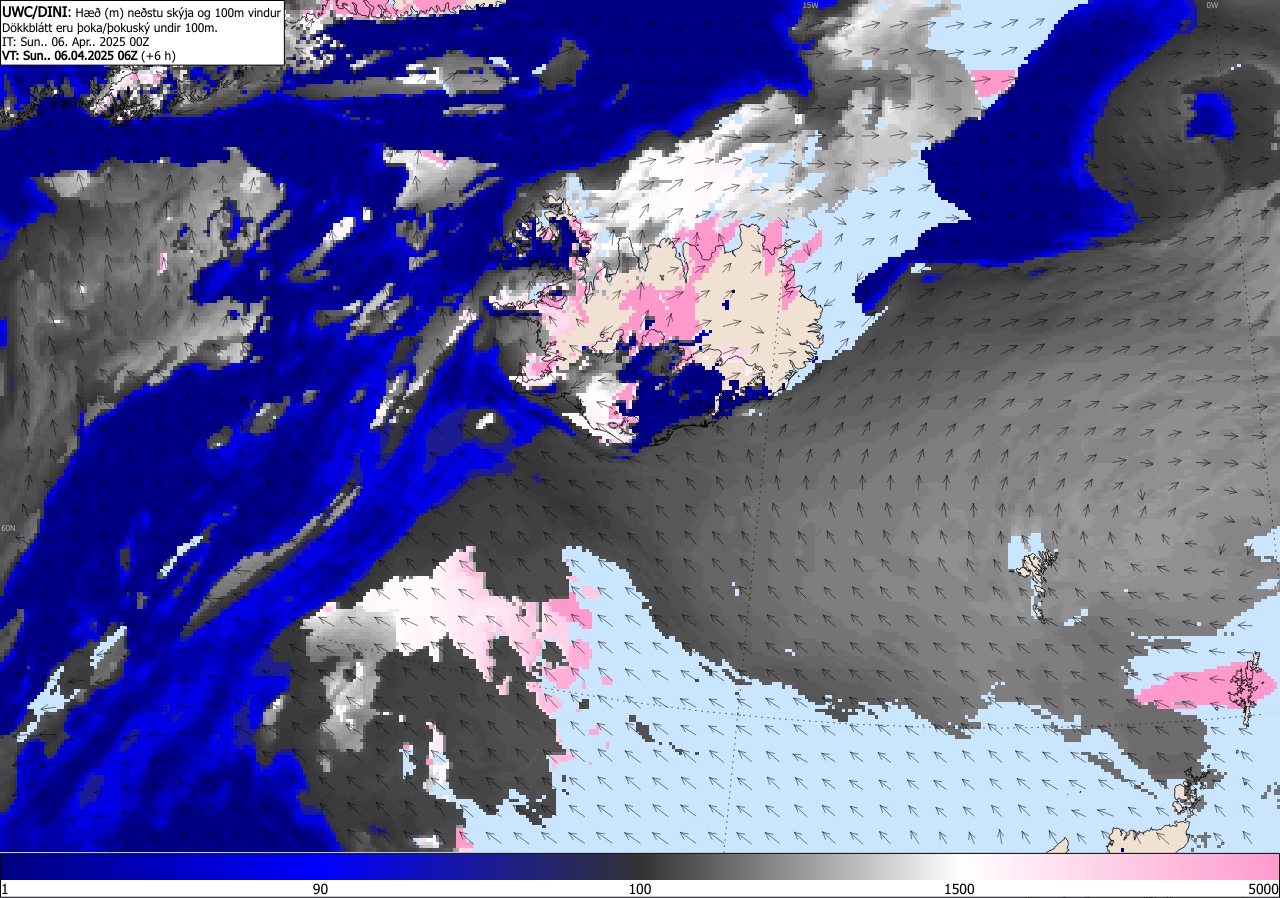The image size is (1280, 898).
Task: Click the color scale at value 90
Action: click(x=320, y=889)
